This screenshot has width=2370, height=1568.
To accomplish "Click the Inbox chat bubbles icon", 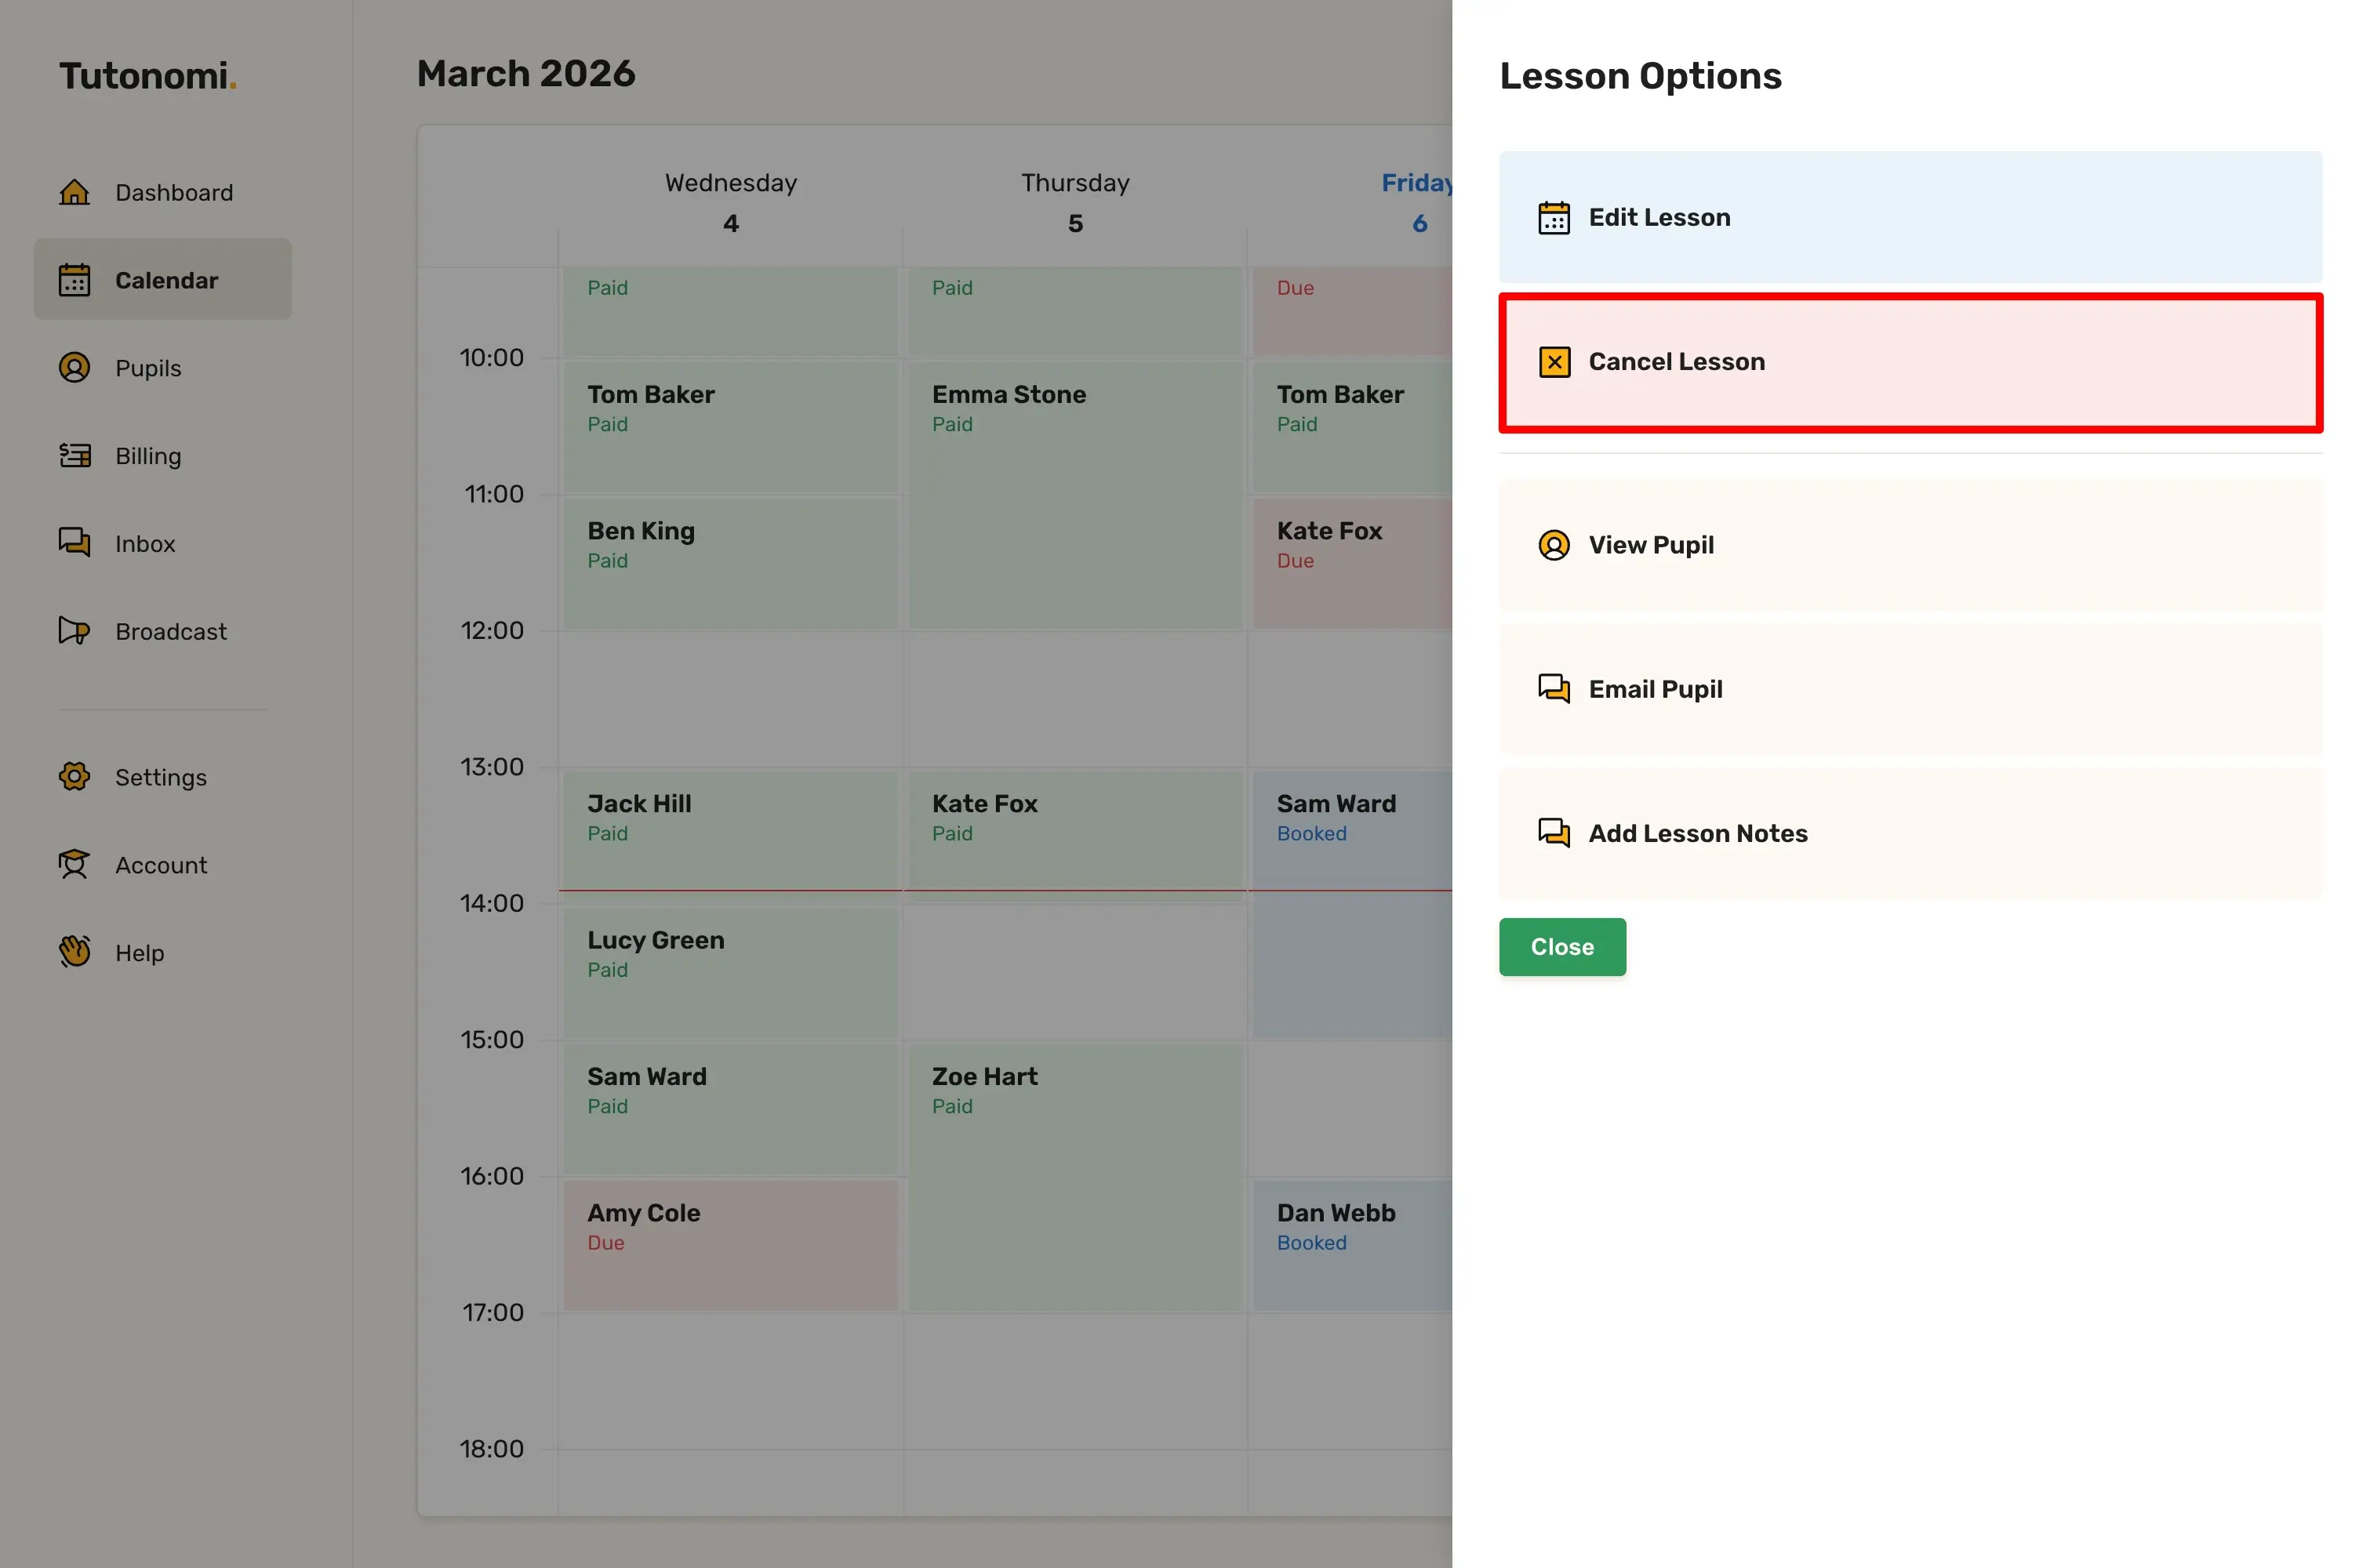I will (74, 543).
